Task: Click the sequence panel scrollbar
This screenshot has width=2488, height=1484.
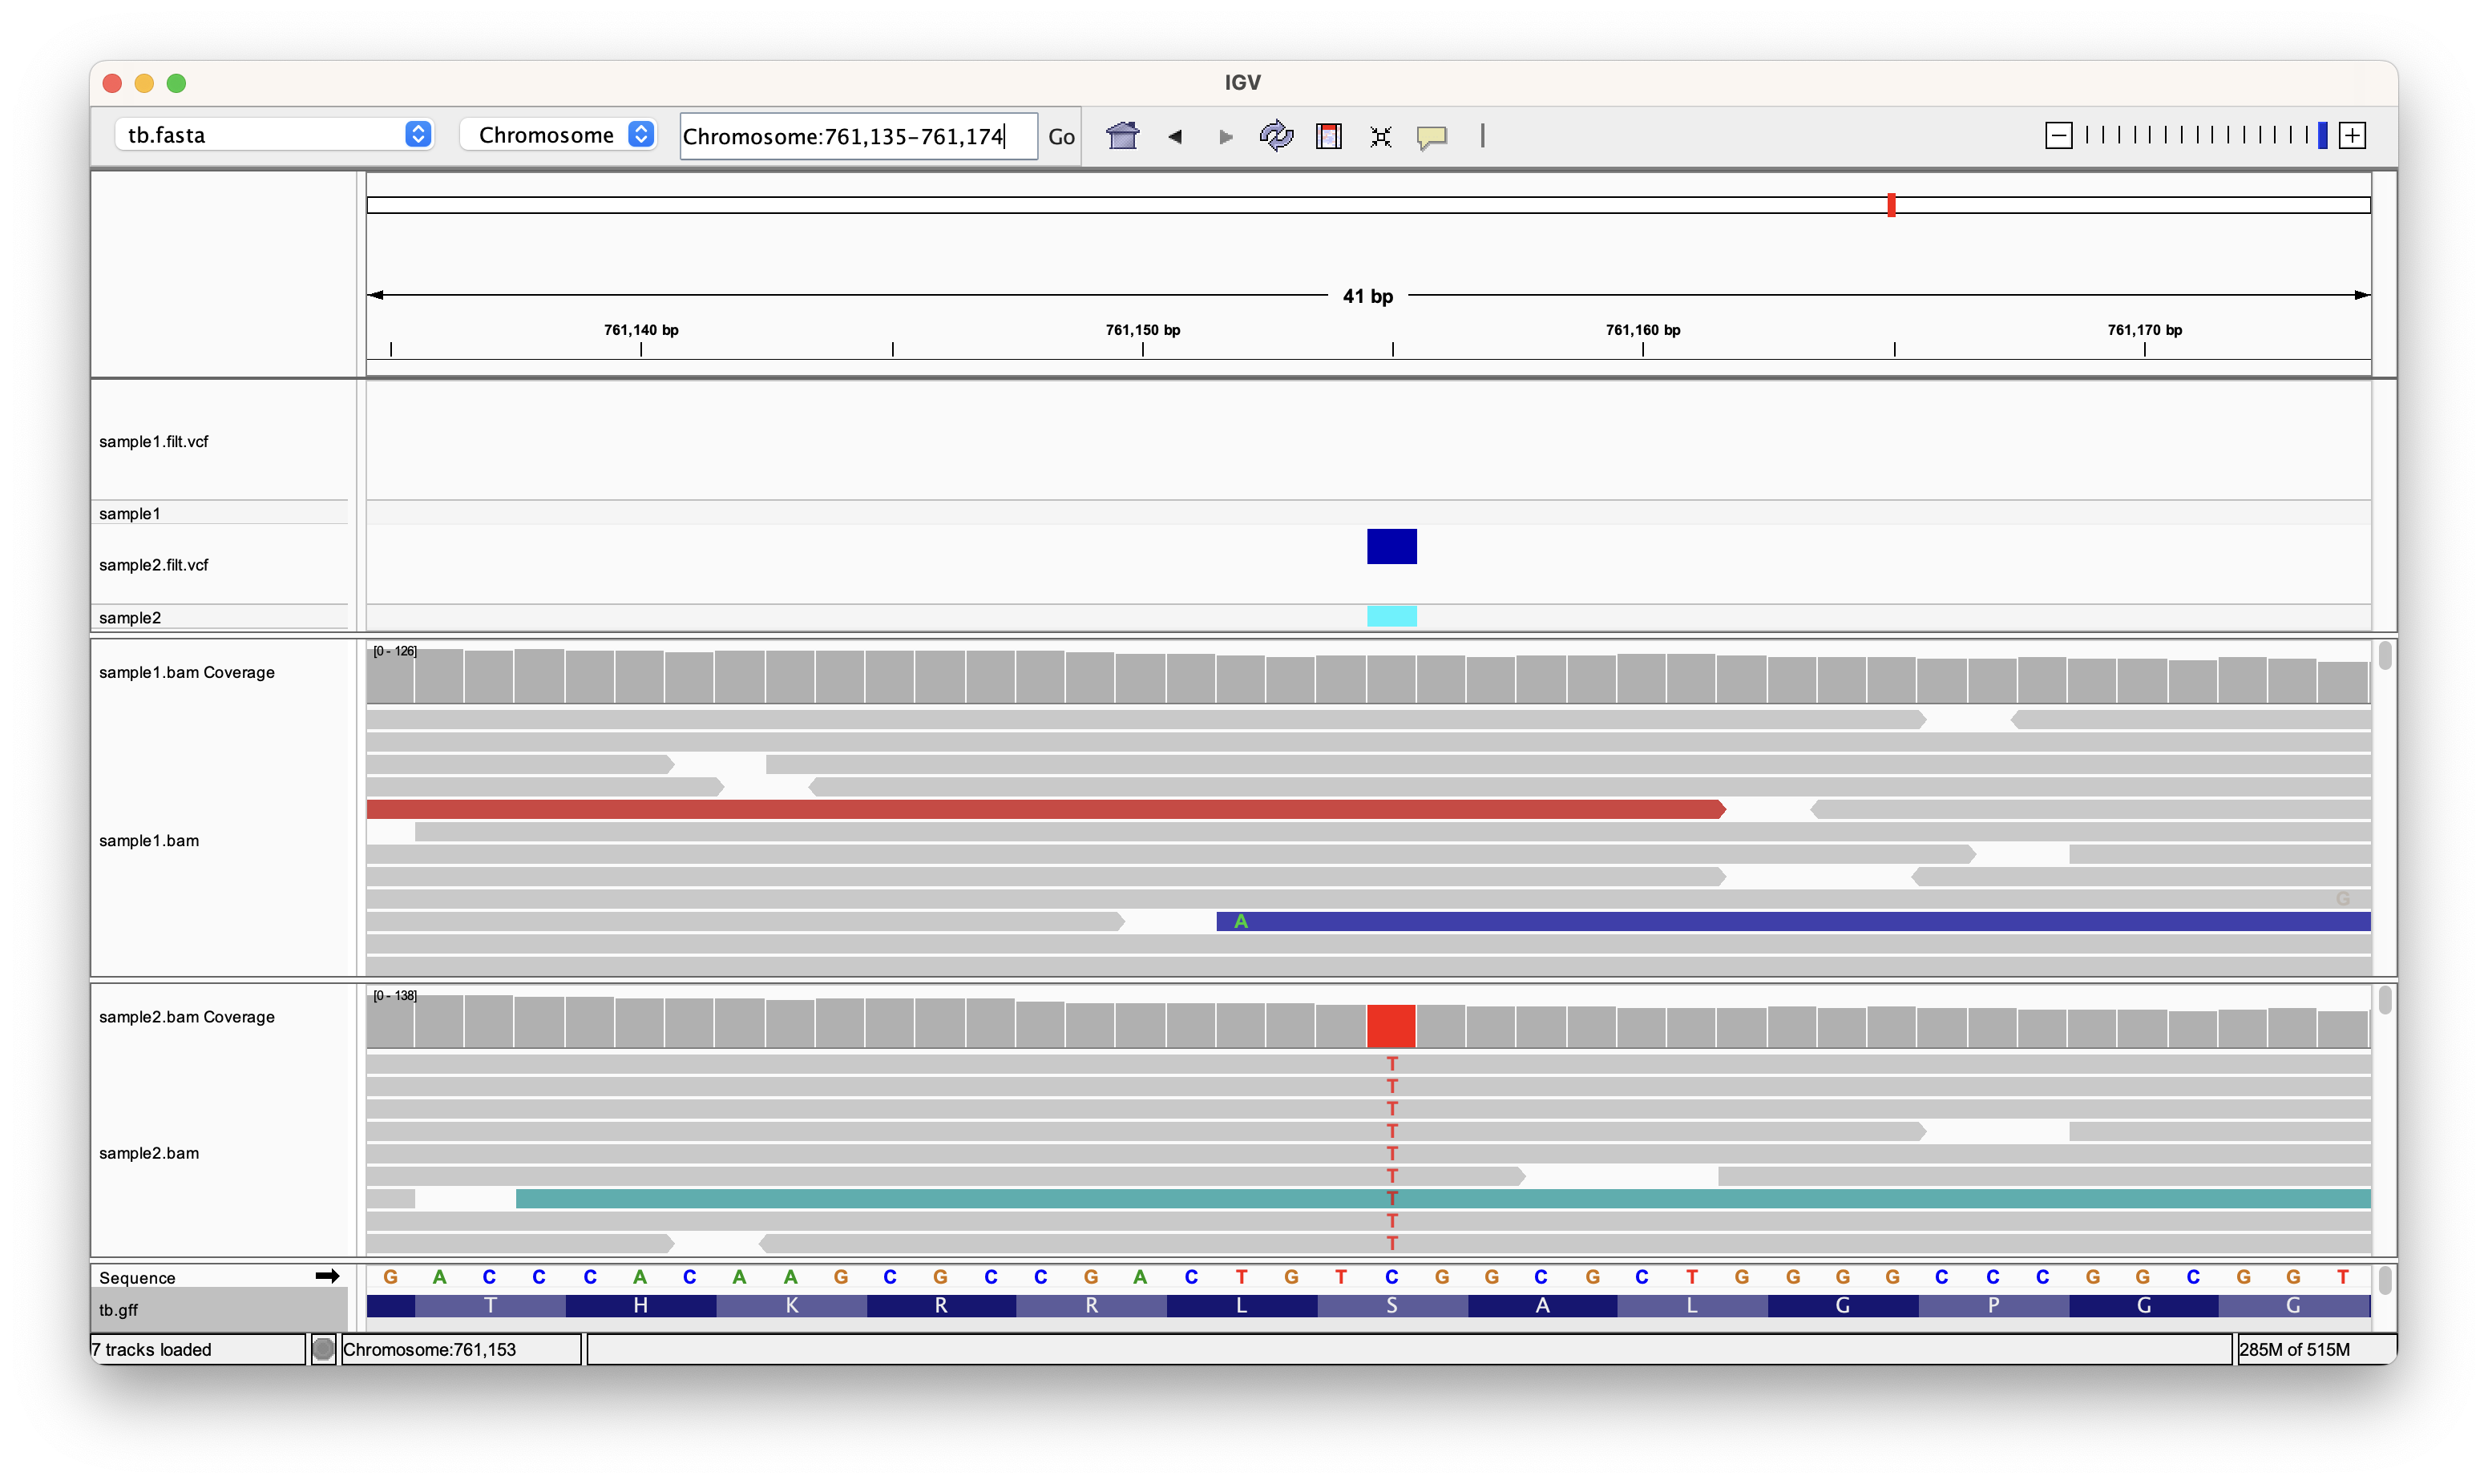Action: pos(2384,1280)
